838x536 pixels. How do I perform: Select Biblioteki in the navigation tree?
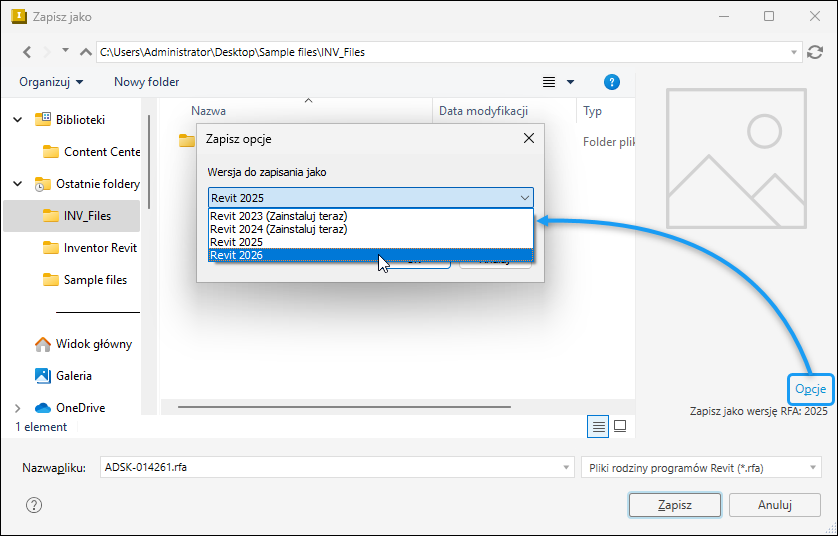pos(80,120)
